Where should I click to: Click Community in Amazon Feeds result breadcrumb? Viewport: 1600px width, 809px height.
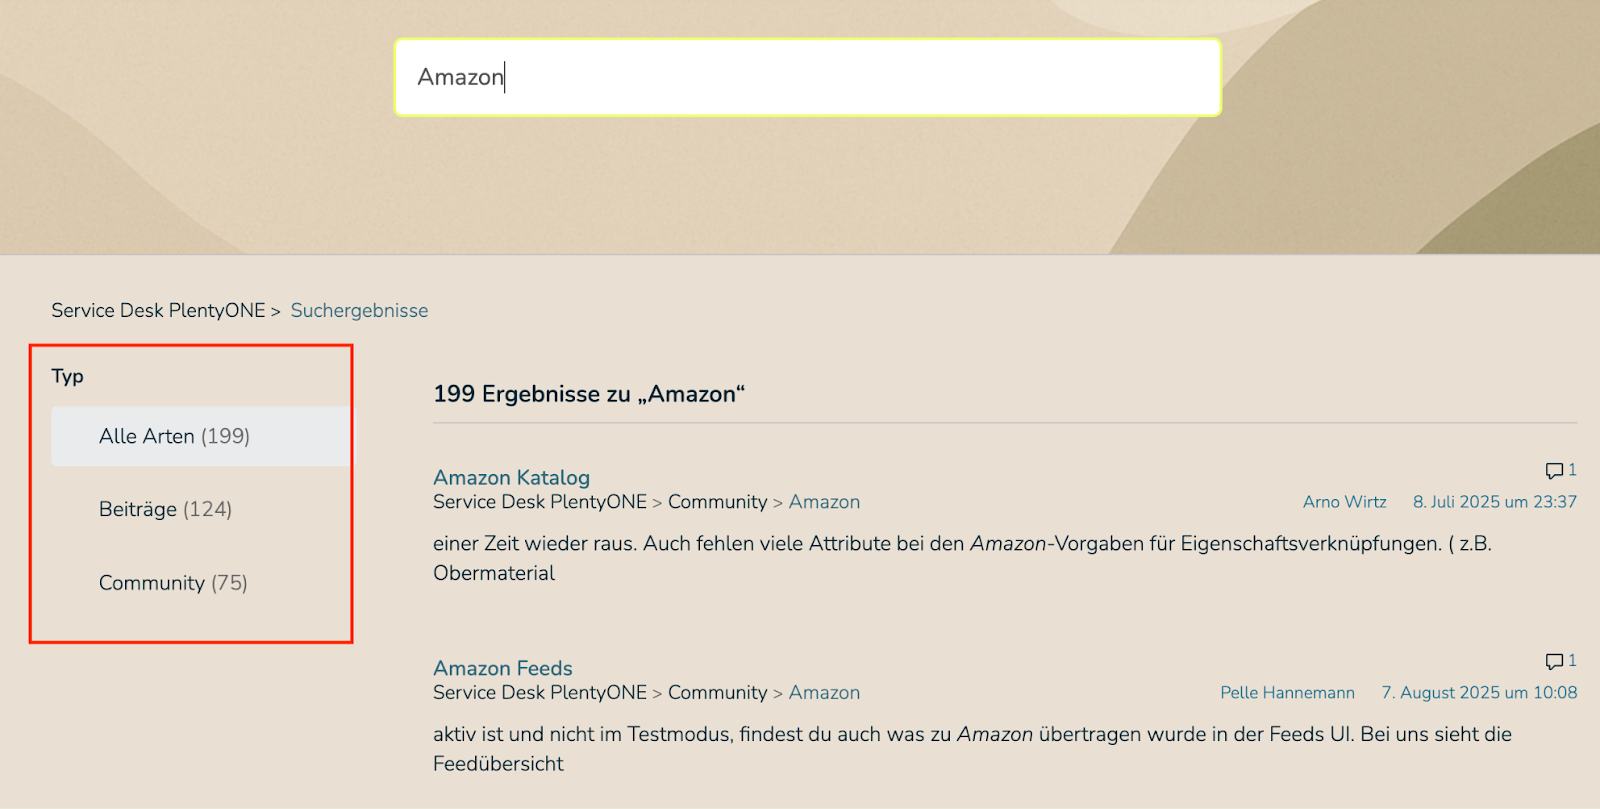717,693
